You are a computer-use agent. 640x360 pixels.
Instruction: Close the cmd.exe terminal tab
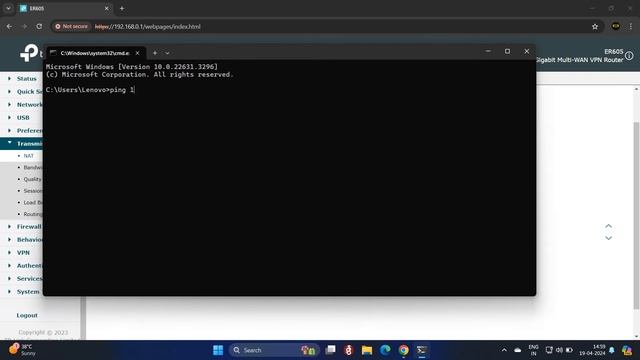138,53
